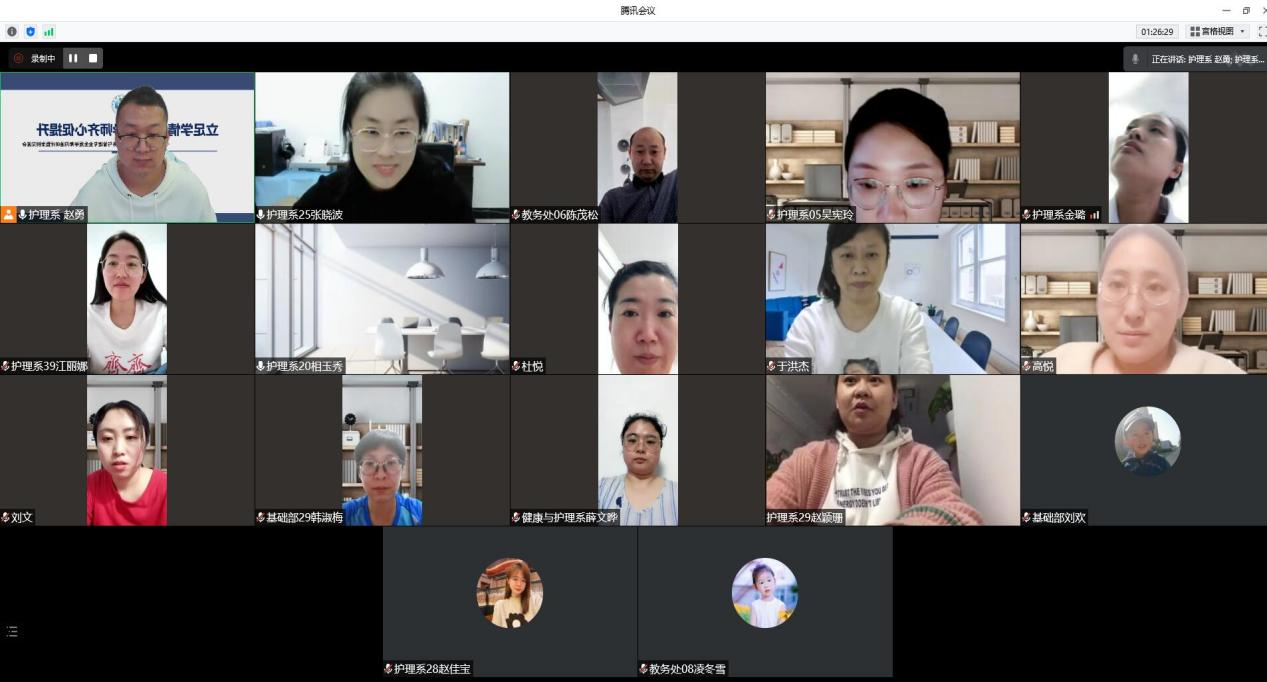The width and height of the screenshot is (1267, 682).
Task: Pause the ongoing recording
Action: pos(73,58)
